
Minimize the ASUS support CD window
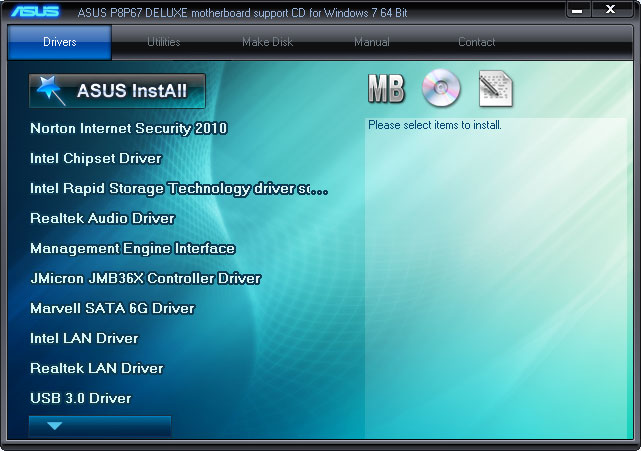pyautogui.click(x=578, y=10)
